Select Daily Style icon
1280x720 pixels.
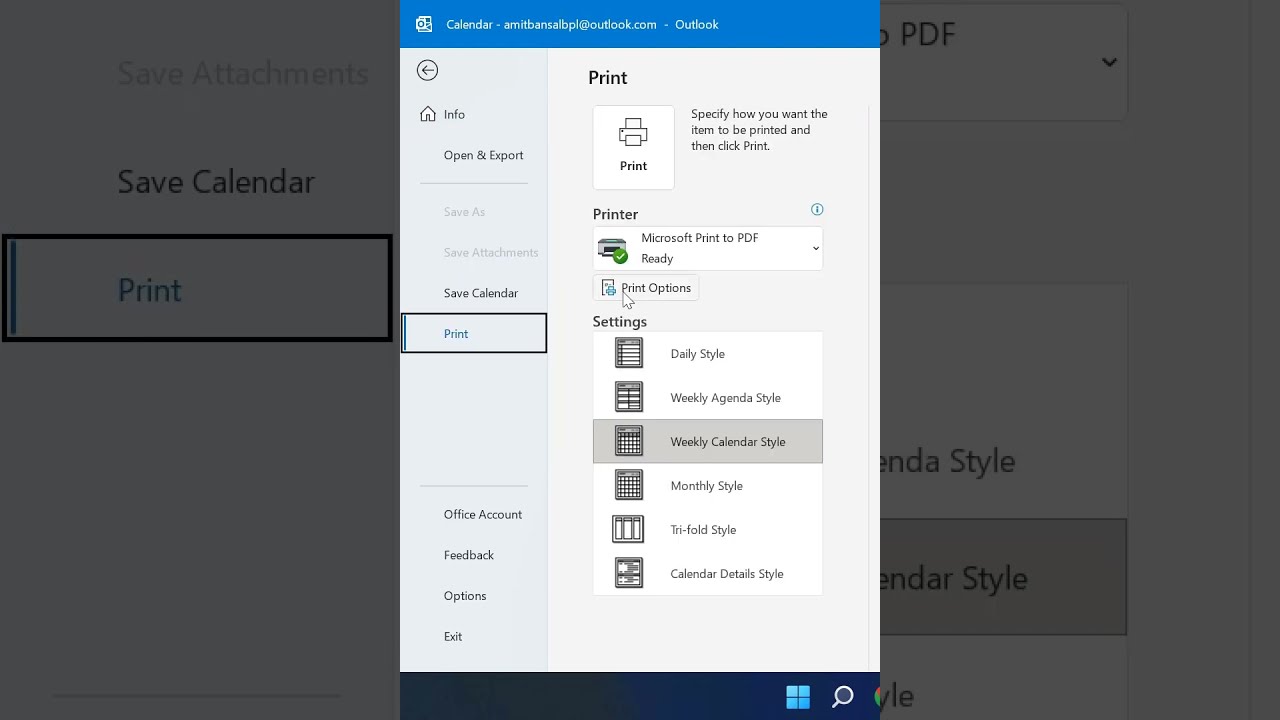[x=629, y=353]
